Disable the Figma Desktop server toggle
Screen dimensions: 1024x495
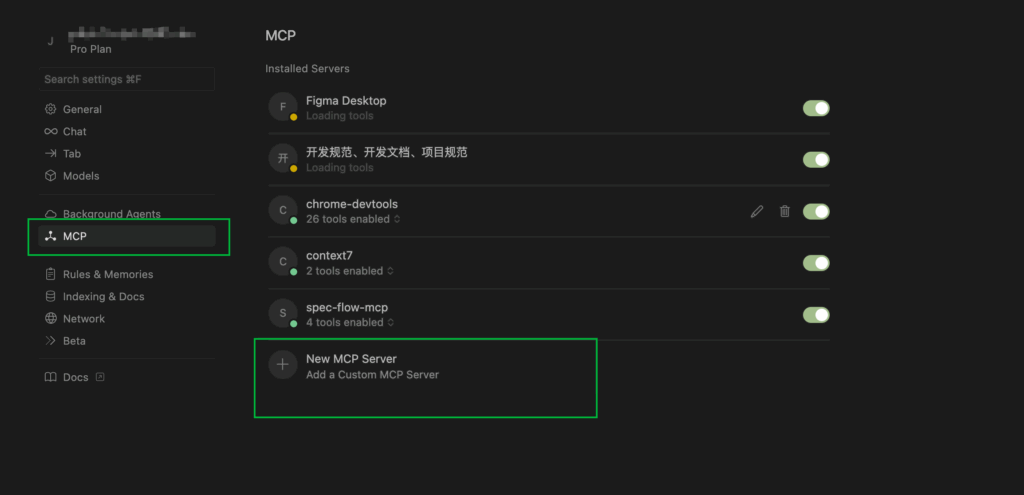pos(816,108)
